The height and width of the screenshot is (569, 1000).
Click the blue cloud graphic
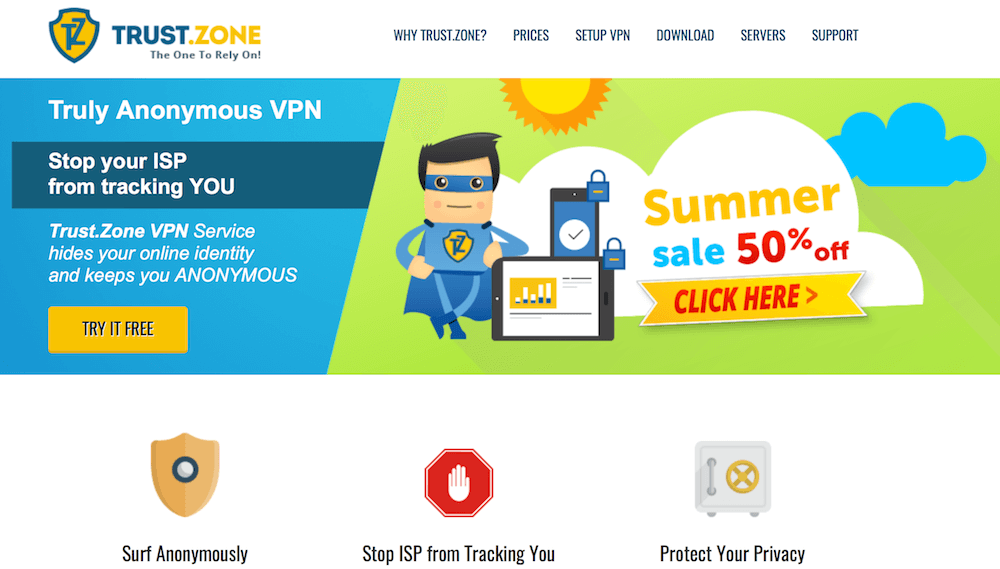coord(906,147)
